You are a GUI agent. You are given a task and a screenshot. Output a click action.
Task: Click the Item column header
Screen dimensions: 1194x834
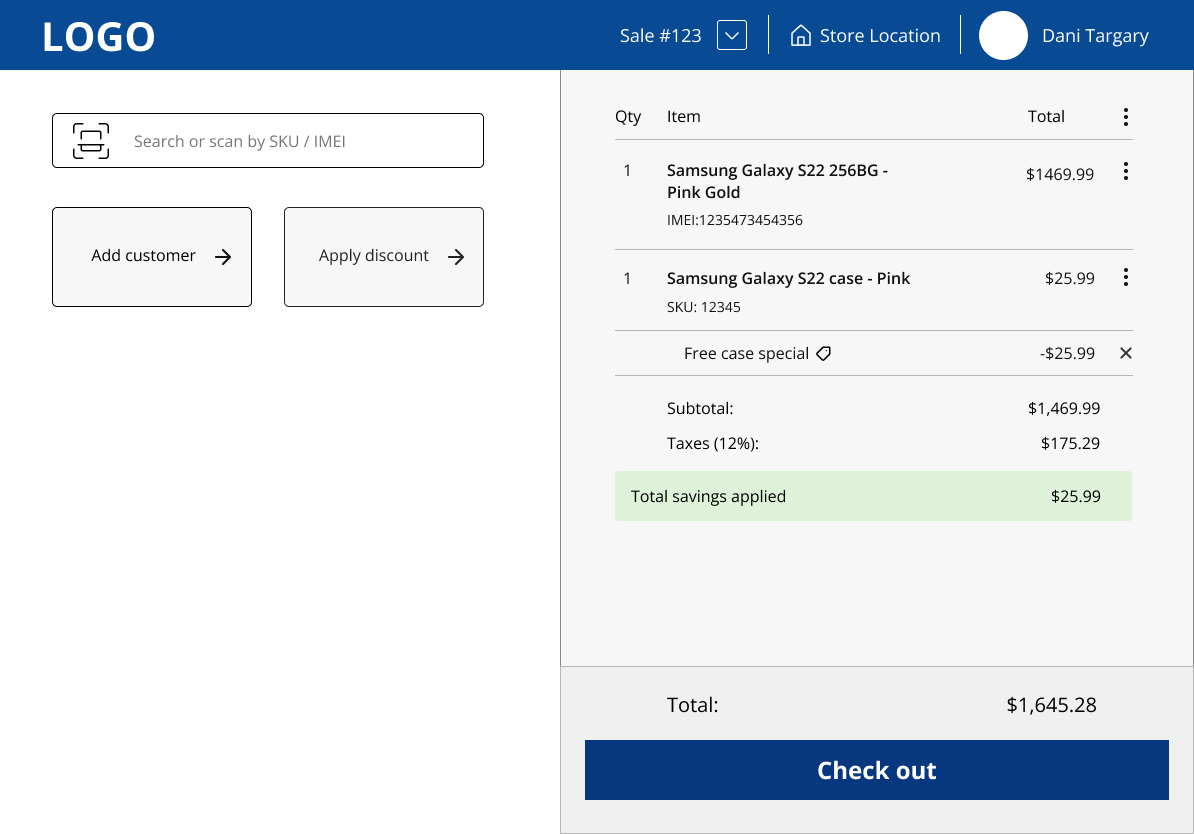(x=683, y=117)
